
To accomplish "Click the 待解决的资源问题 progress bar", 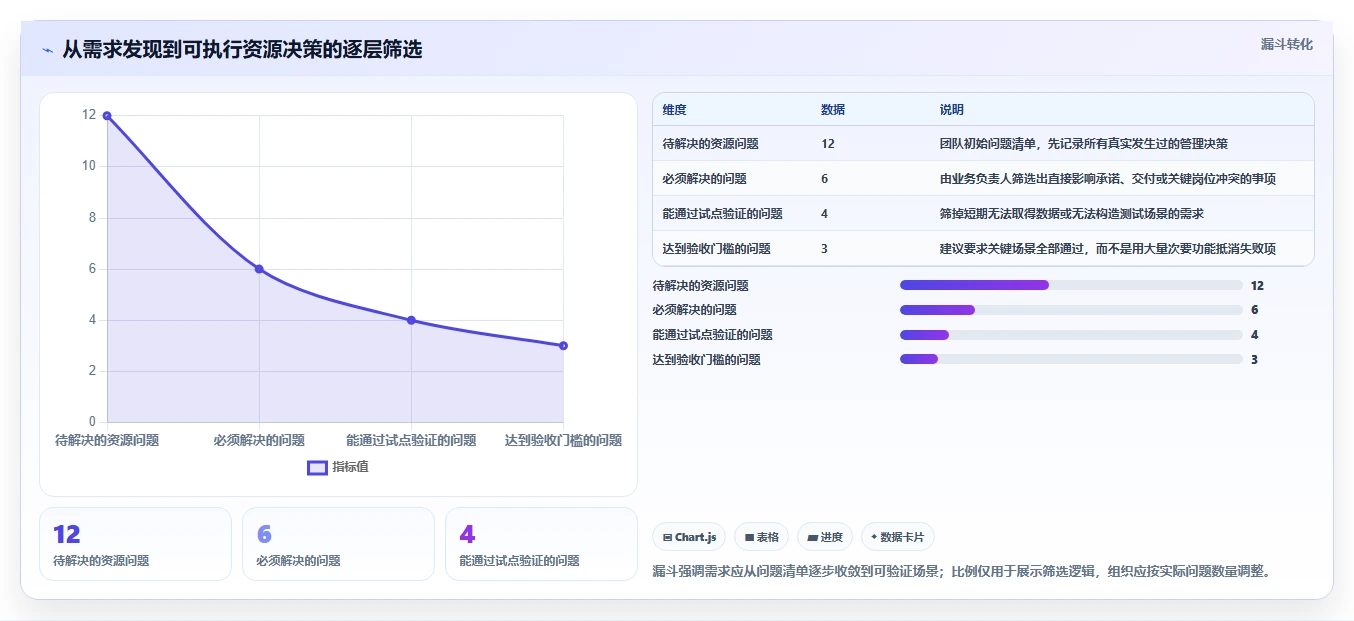I will click(1071, 285).
